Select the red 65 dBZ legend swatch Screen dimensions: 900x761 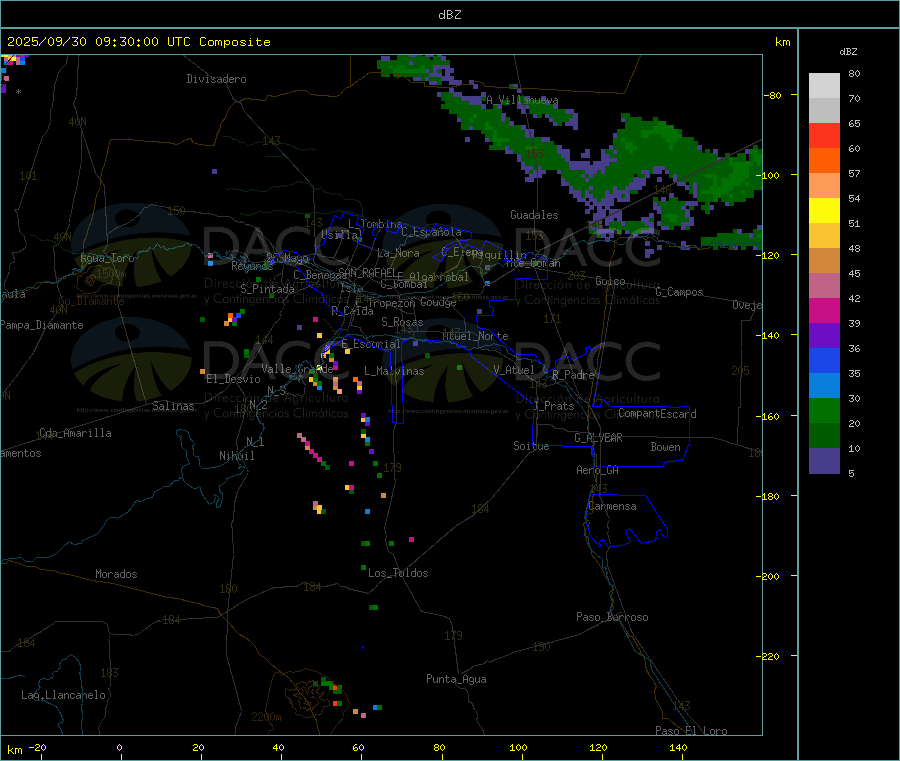pos(824,135)
